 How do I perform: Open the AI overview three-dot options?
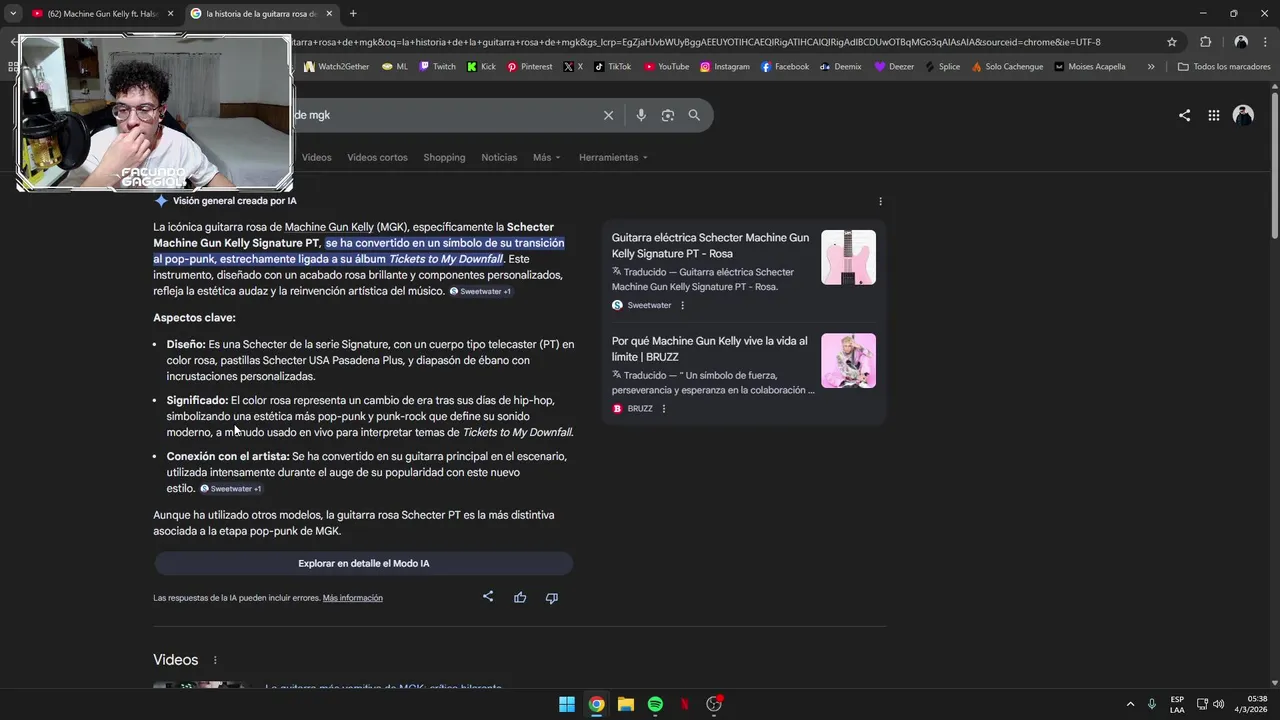point(880,201)
